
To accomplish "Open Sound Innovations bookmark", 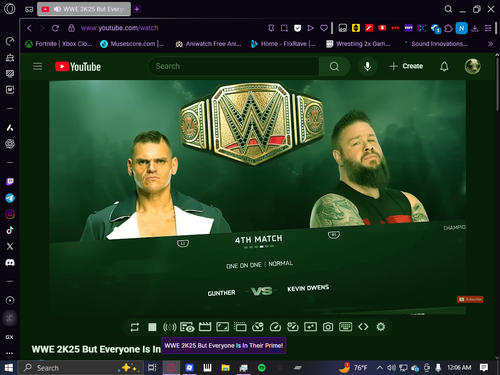I will (435, 44).
